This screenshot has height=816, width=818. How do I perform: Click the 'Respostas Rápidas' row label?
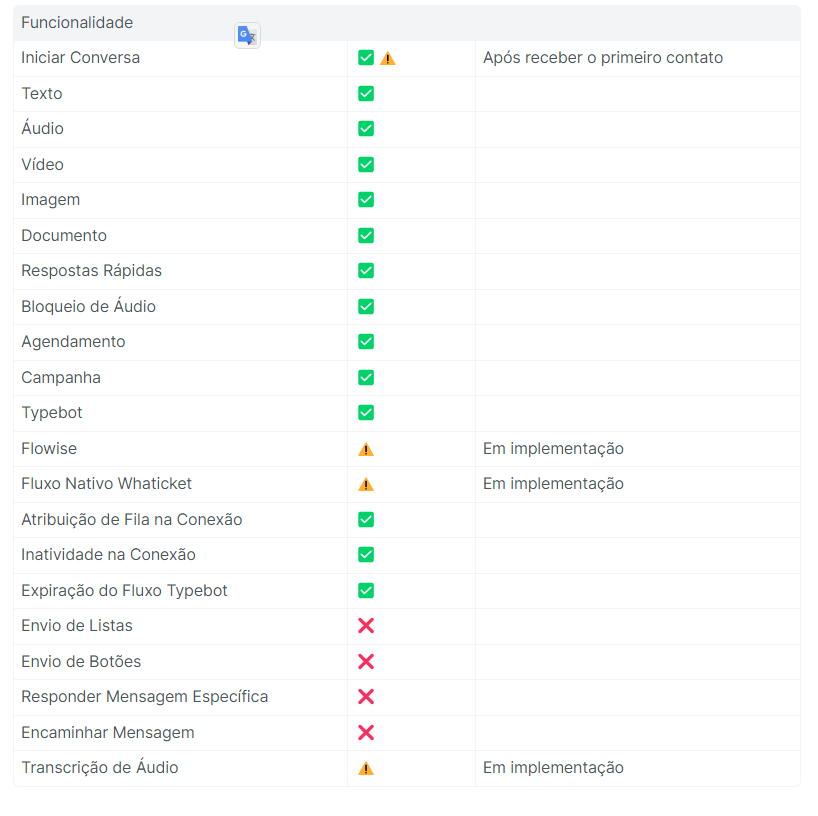click(x=91, y=271)
